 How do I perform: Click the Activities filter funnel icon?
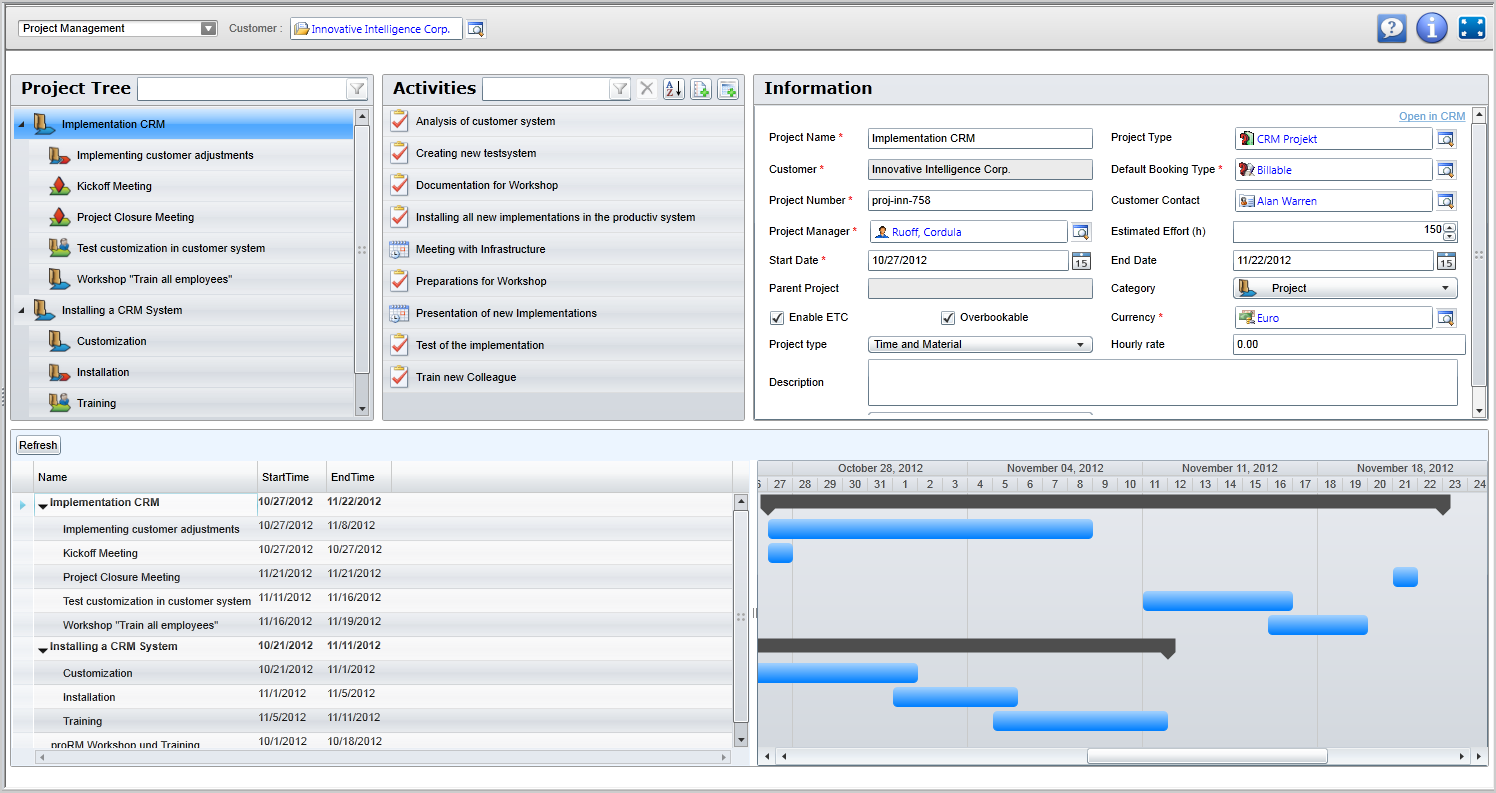(620, 89)
